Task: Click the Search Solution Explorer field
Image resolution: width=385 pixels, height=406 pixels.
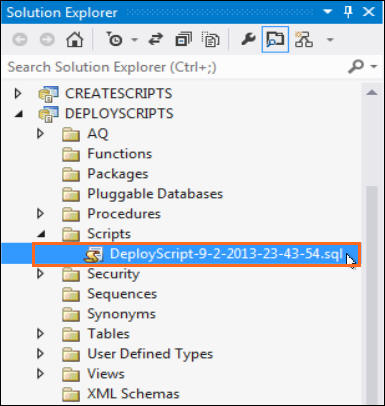Action: [176, 67]
